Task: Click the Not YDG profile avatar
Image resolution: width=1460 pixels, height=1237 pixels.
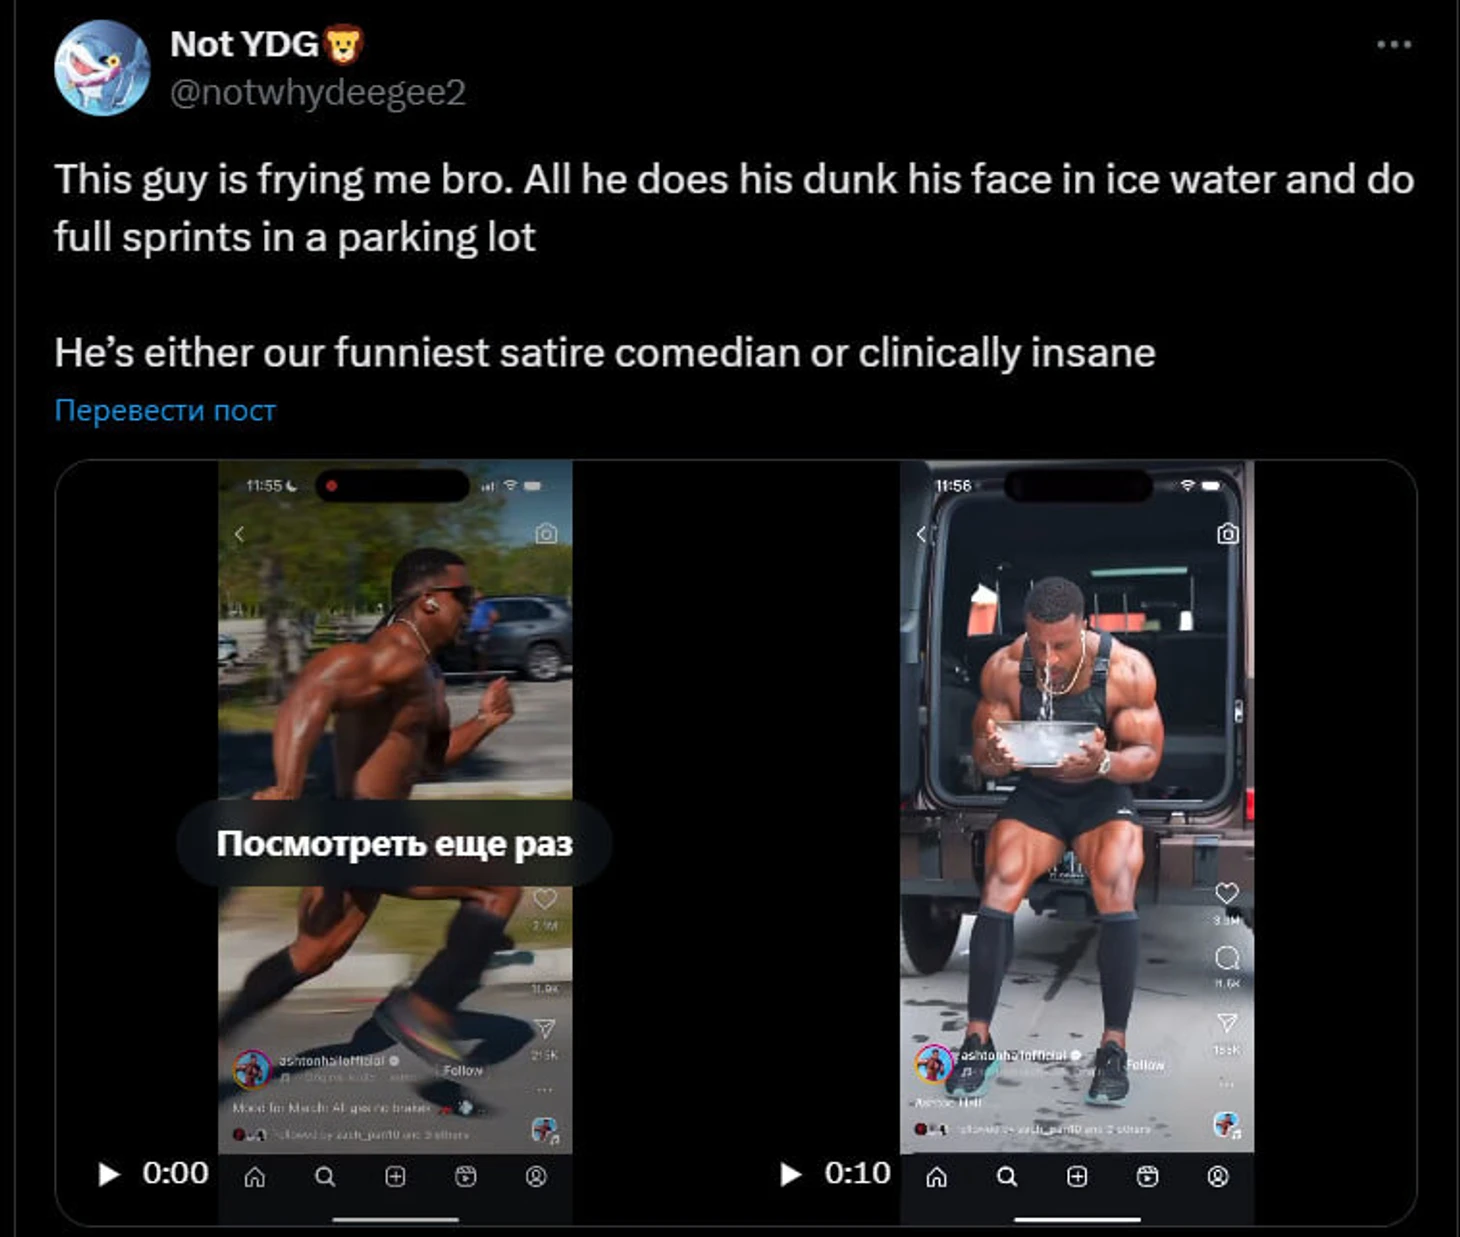Action: point(102,68)
